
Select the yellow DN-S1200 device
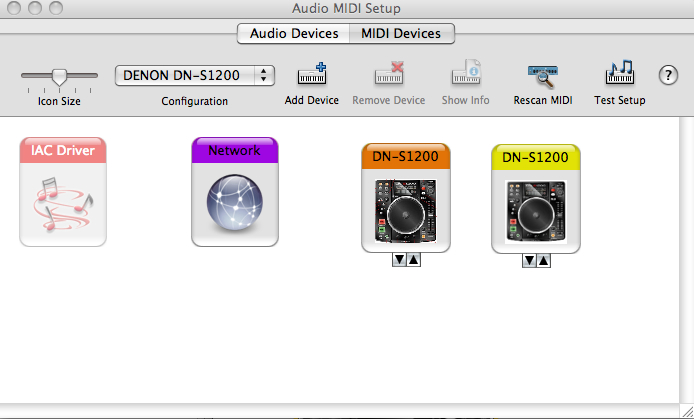(536, 199)
